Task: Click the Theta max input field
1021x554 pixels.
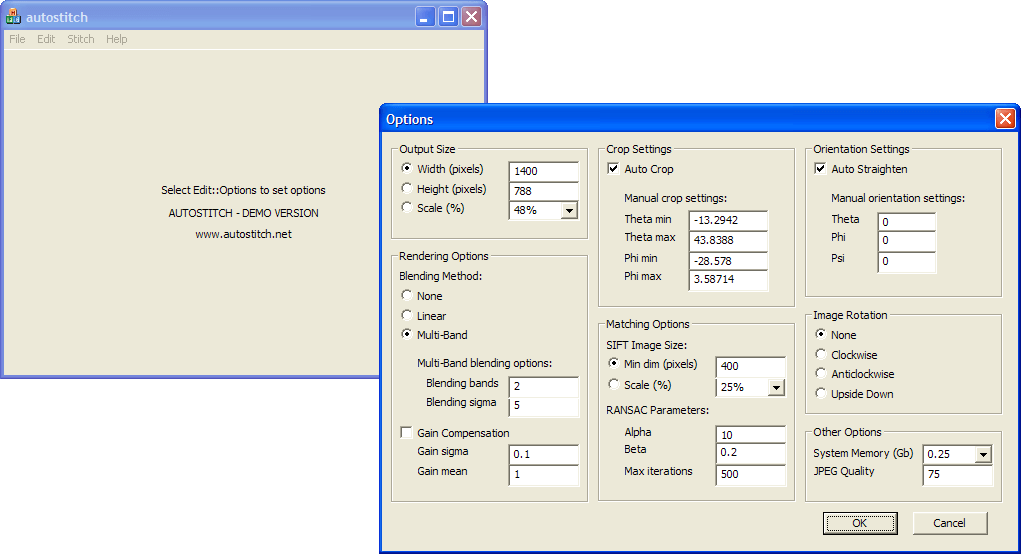Action: pyautogui.click(x=729, y=240)
